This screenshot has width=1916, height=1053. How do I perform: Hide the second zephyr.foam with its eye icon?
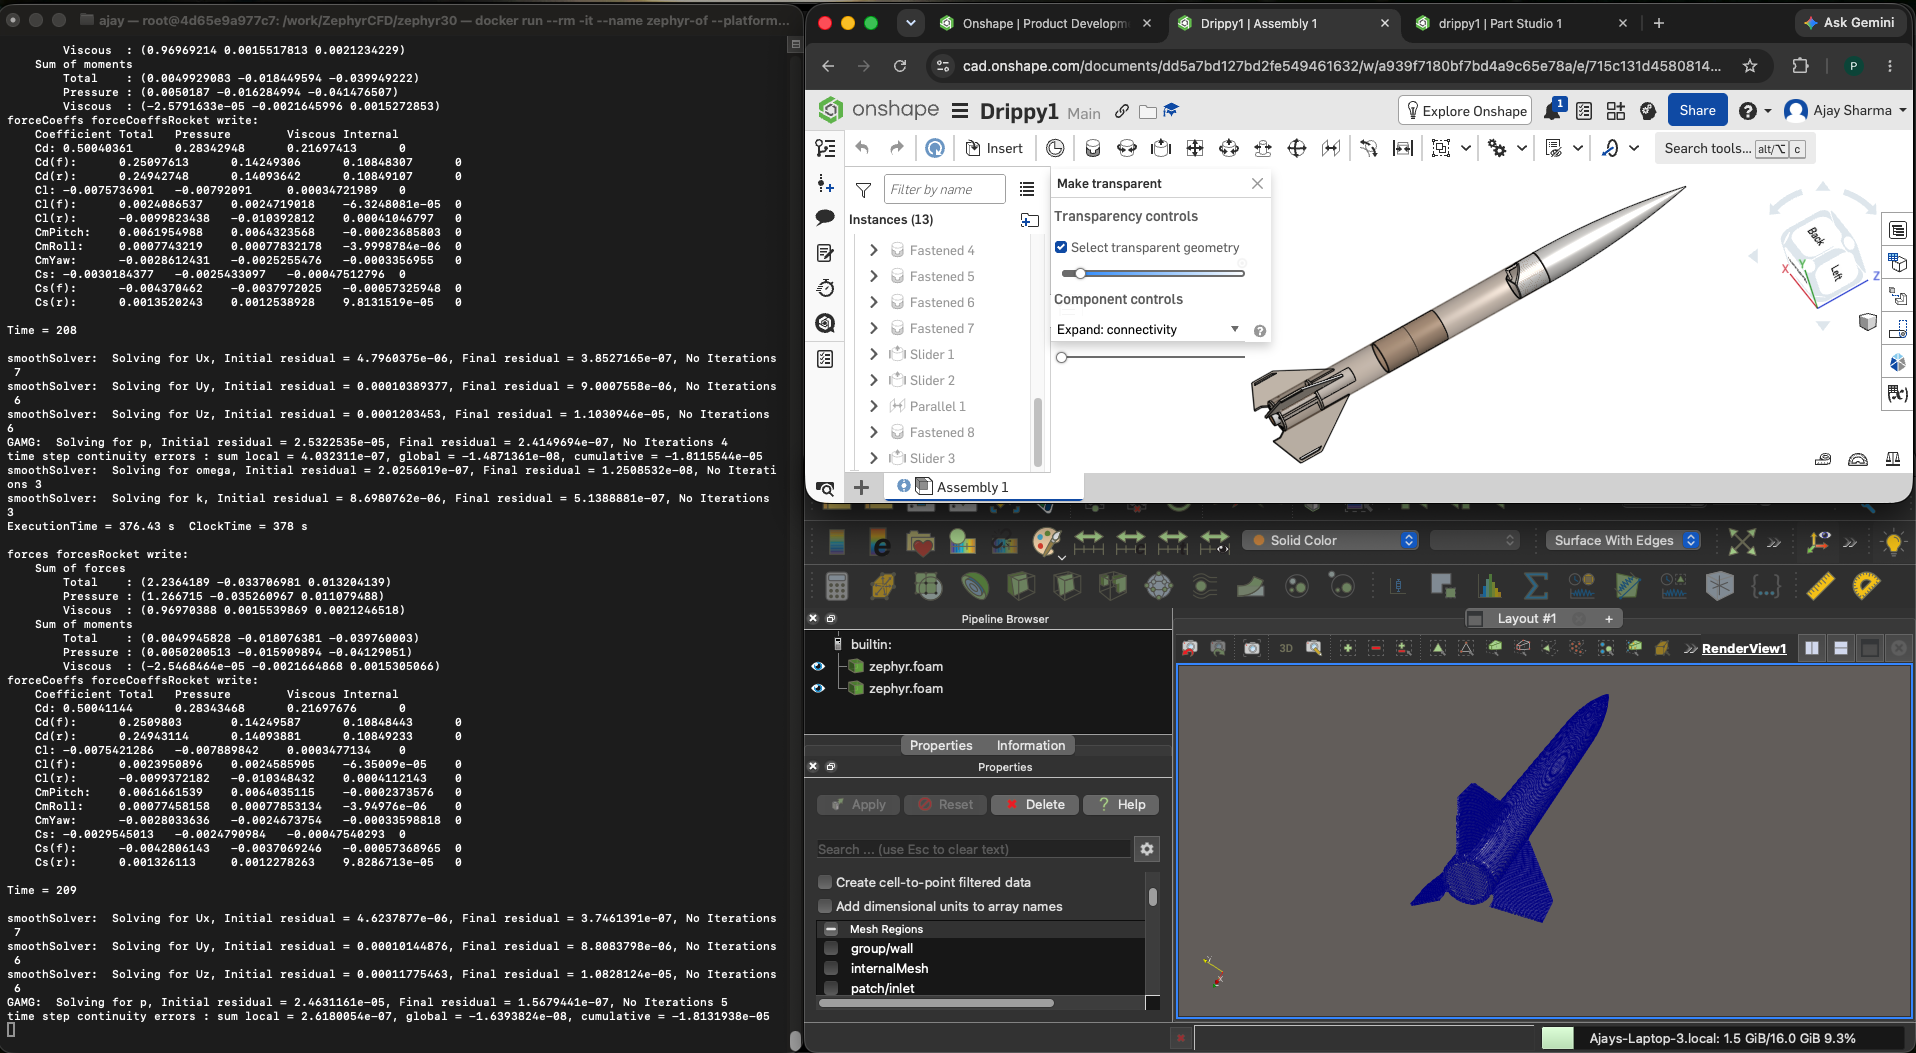818,688
